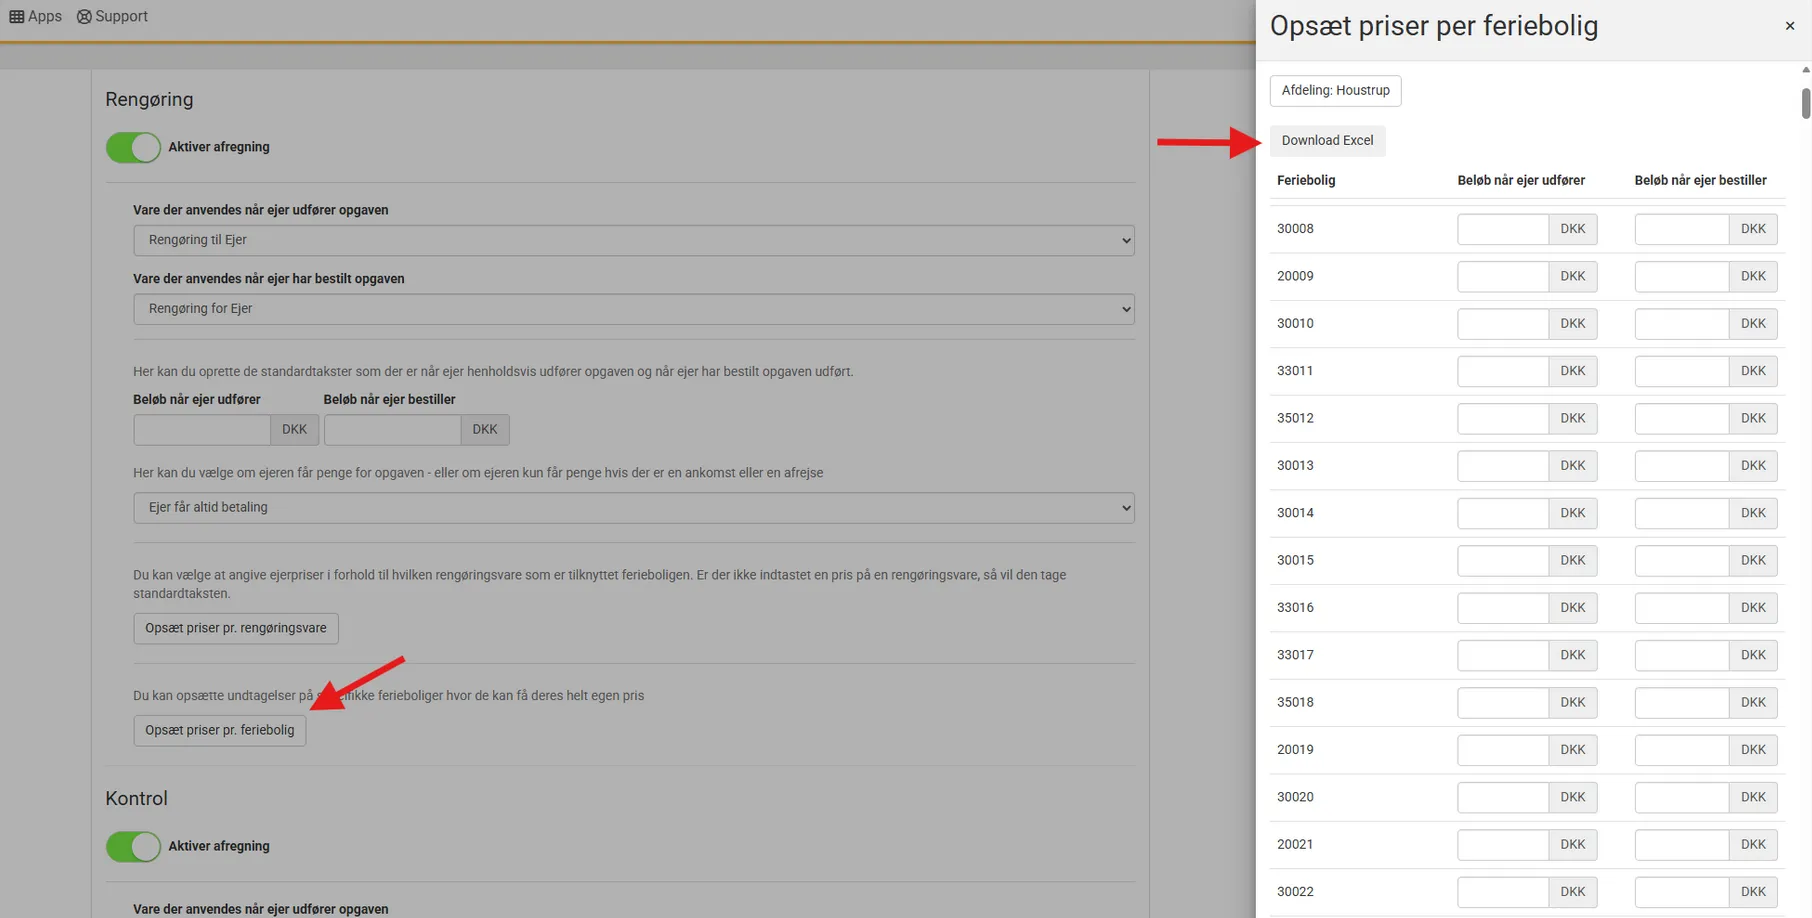Click the Afdeling: Houstrup button

1335,91
